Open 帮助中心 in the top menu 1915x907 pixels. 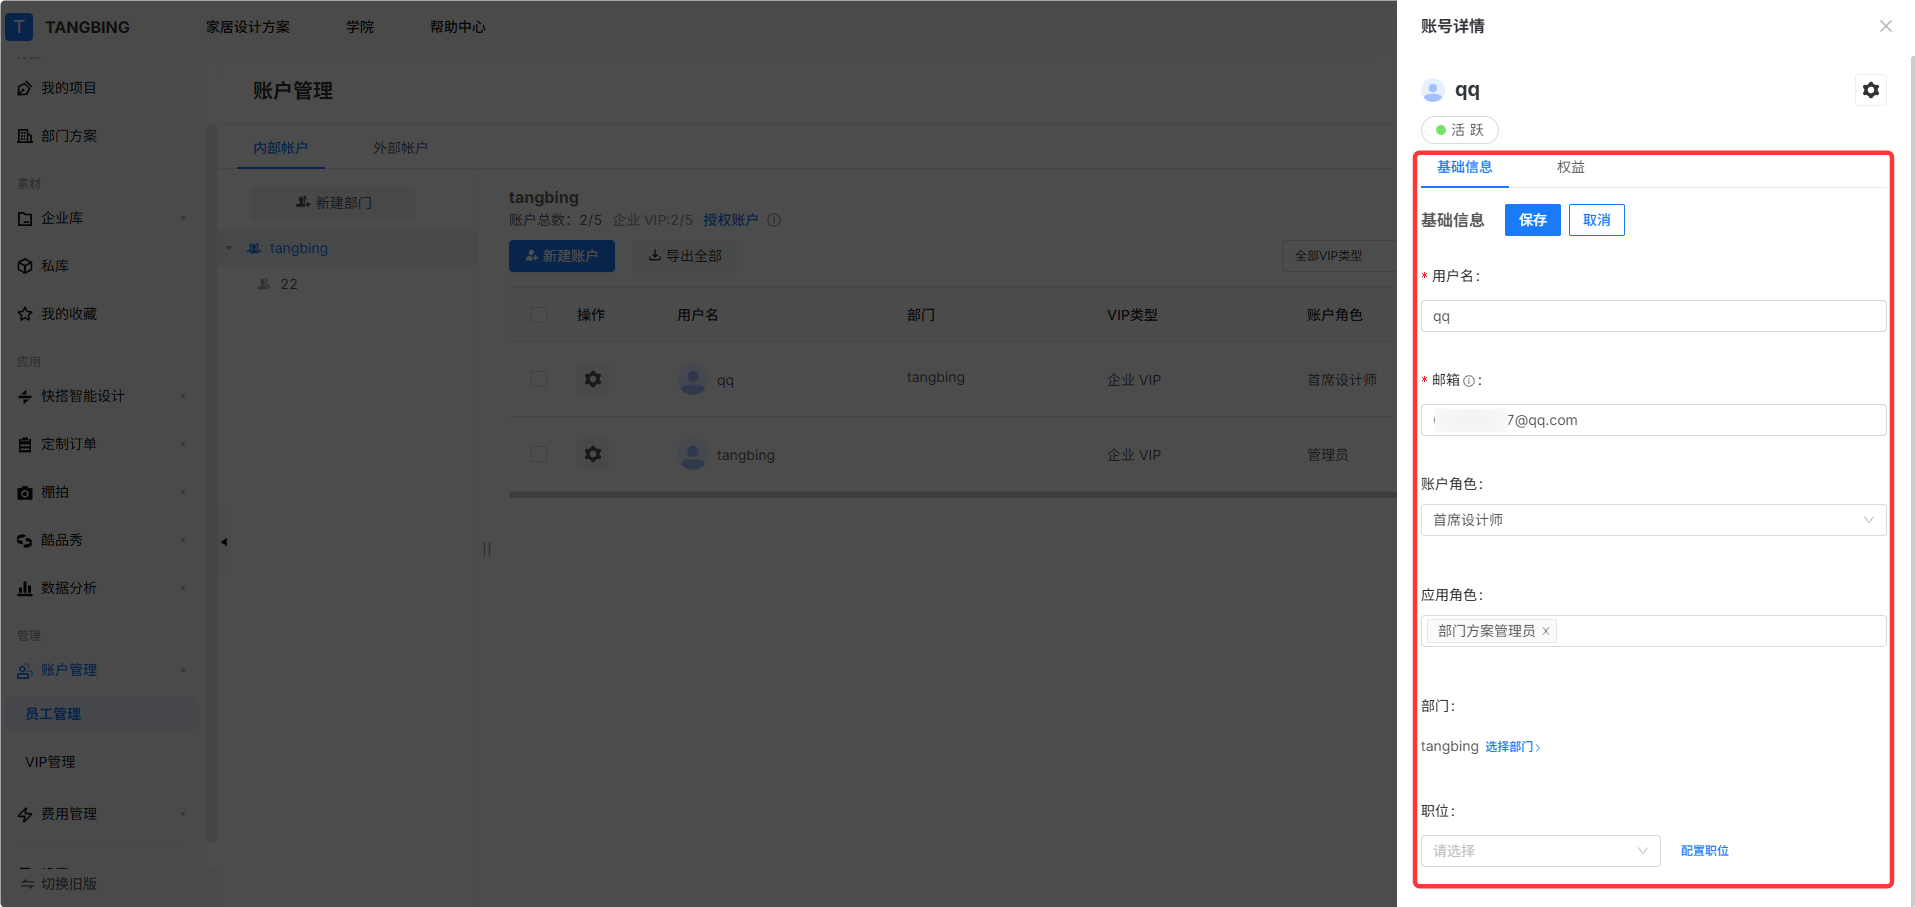point(457,27)
